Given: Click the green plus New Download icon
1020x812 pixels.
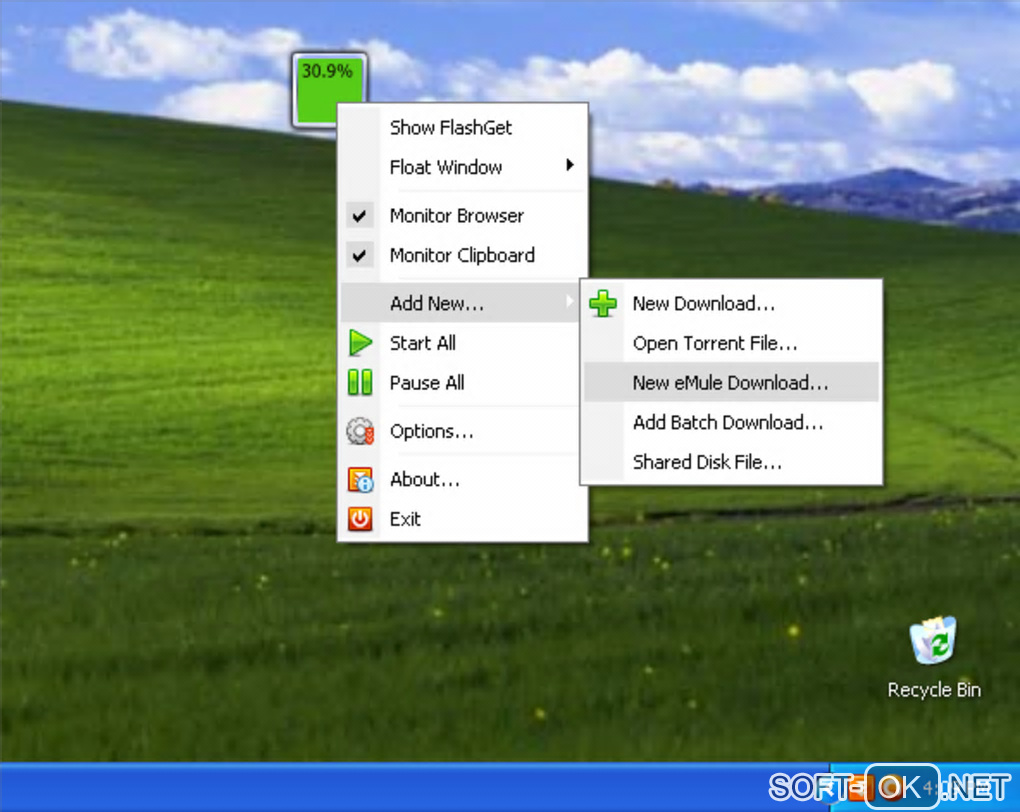Looking at the screenshot, I should 603,304.
